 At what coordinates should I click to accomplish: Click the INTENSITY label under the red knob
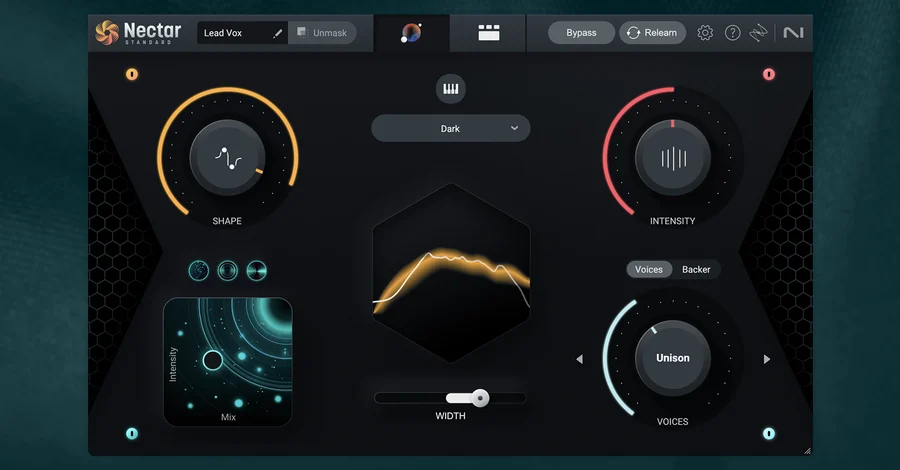click(x=672, y=221)
